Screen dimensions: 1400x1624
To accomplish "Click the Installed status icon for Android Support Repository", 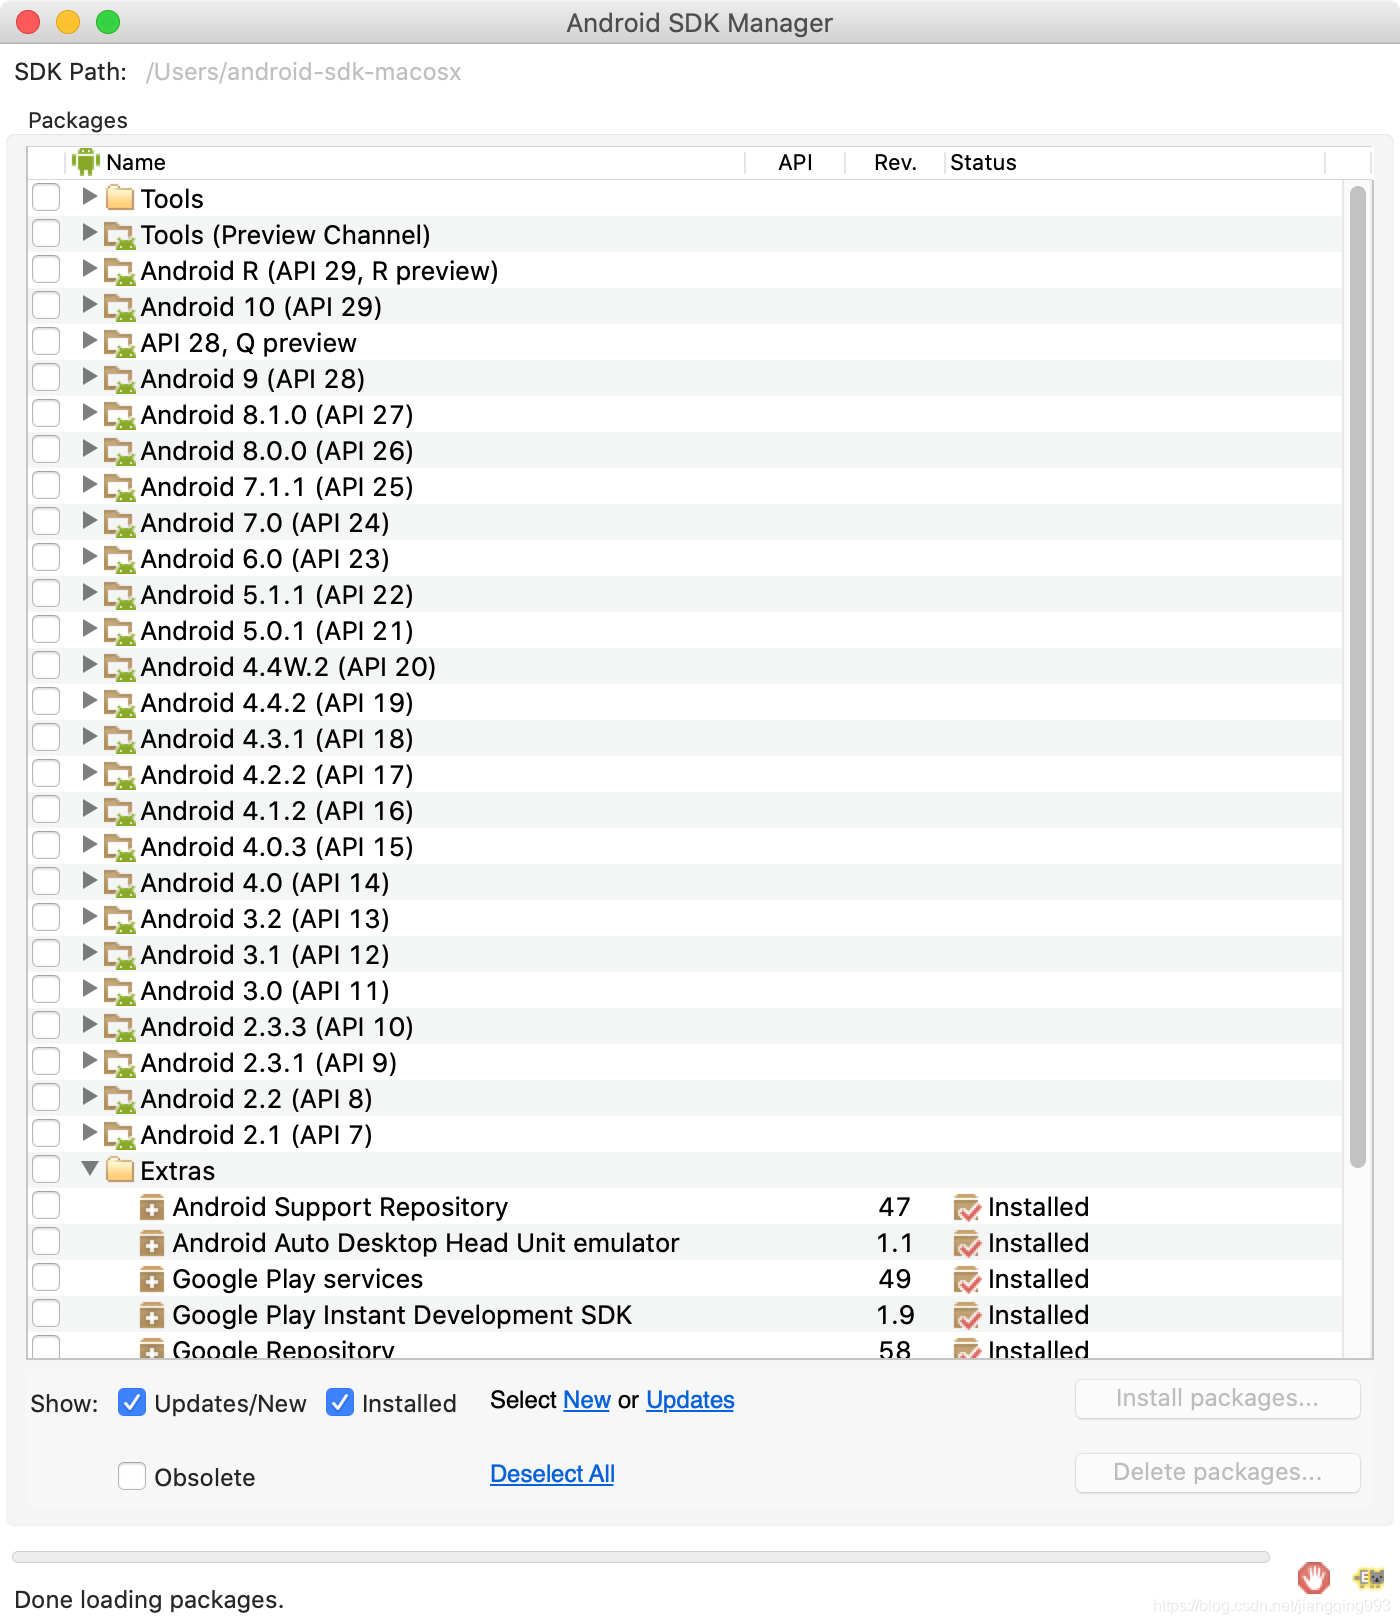I will [967, 1208].
